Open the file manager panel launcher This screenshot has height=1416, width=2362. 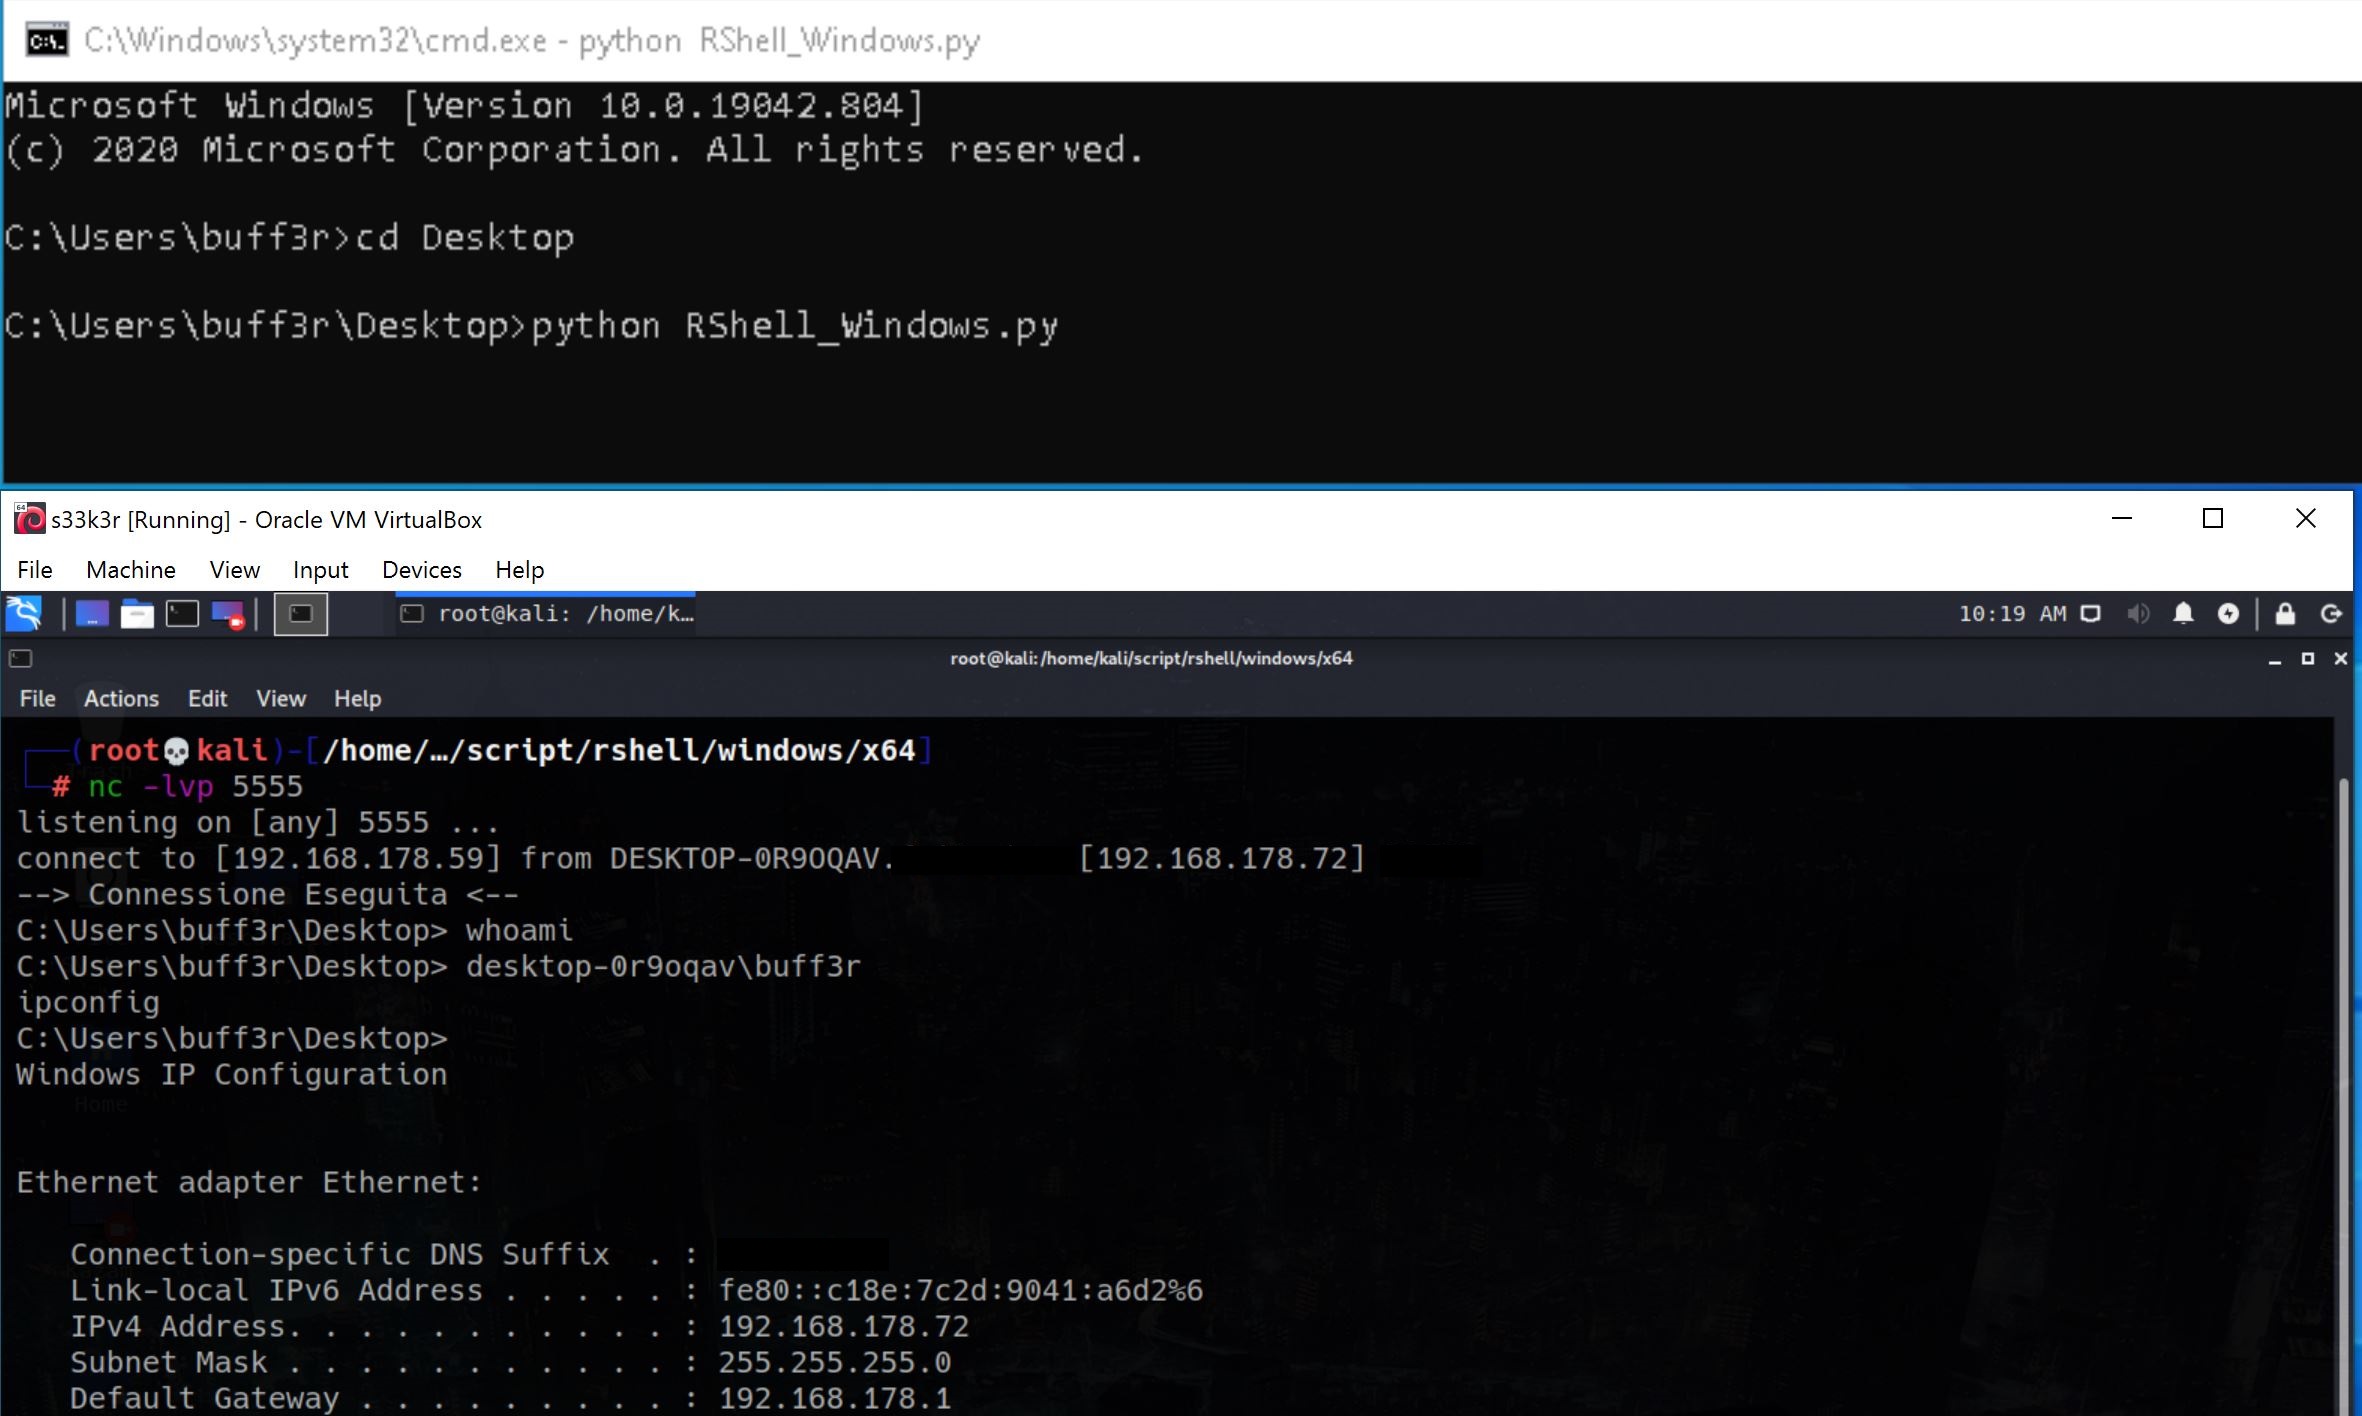point(137,613)
